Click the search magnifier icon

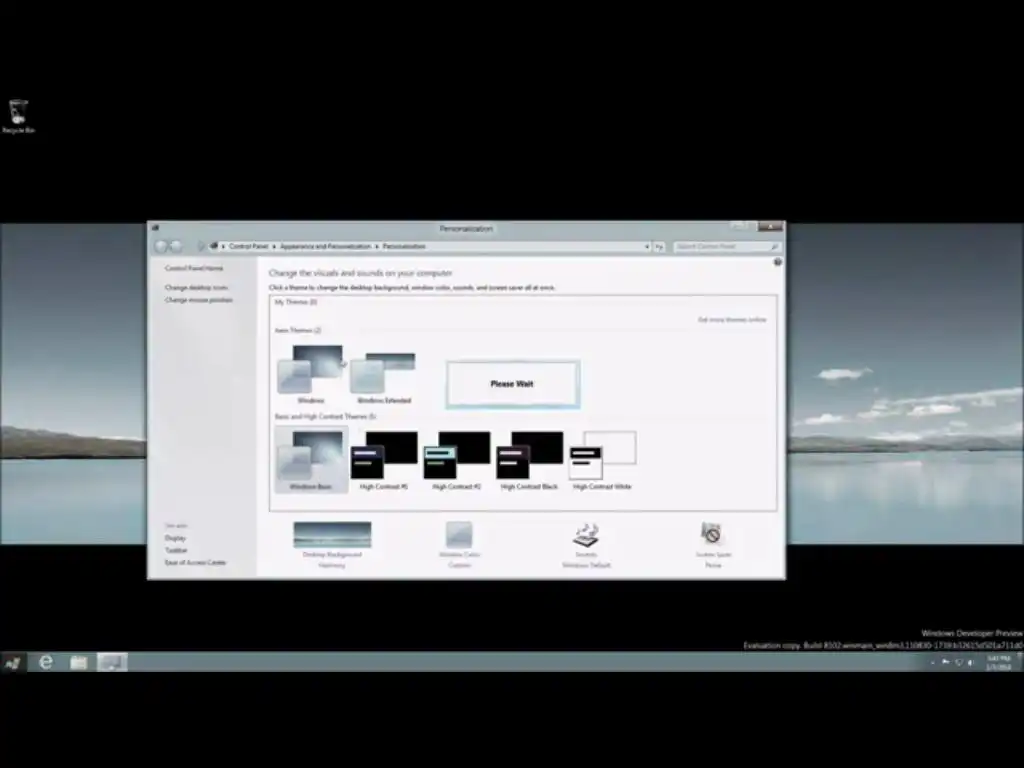775,247
